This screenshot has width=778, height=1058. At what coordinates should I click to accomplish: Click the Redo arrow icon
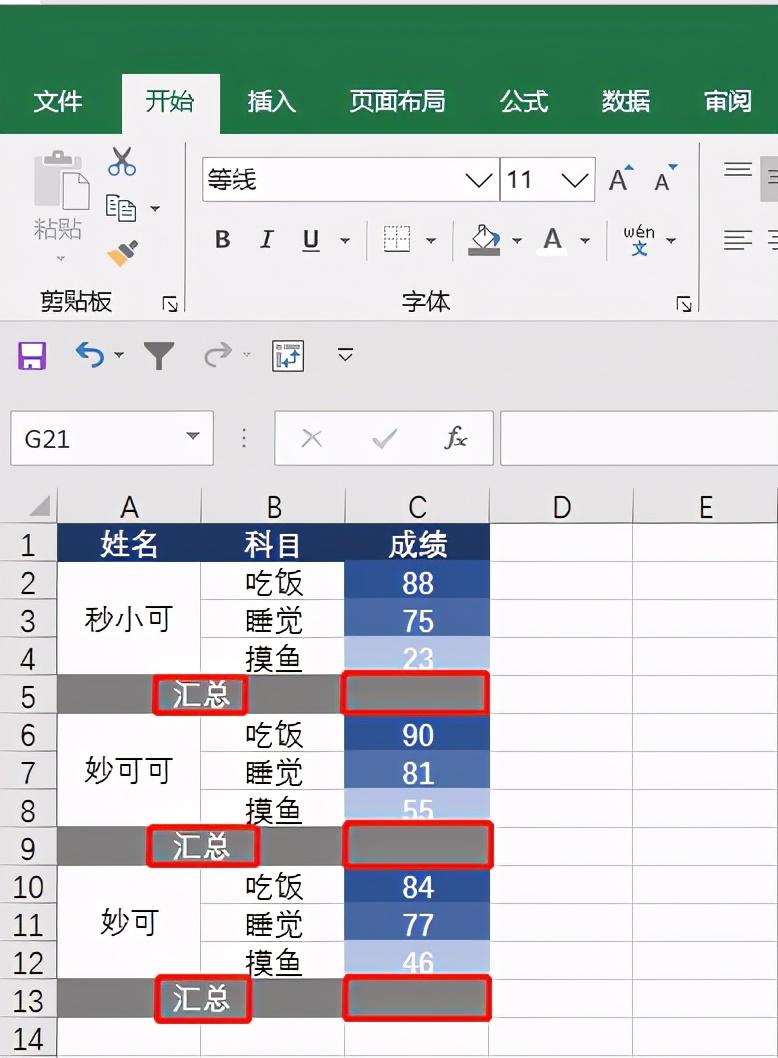[218, 354]
